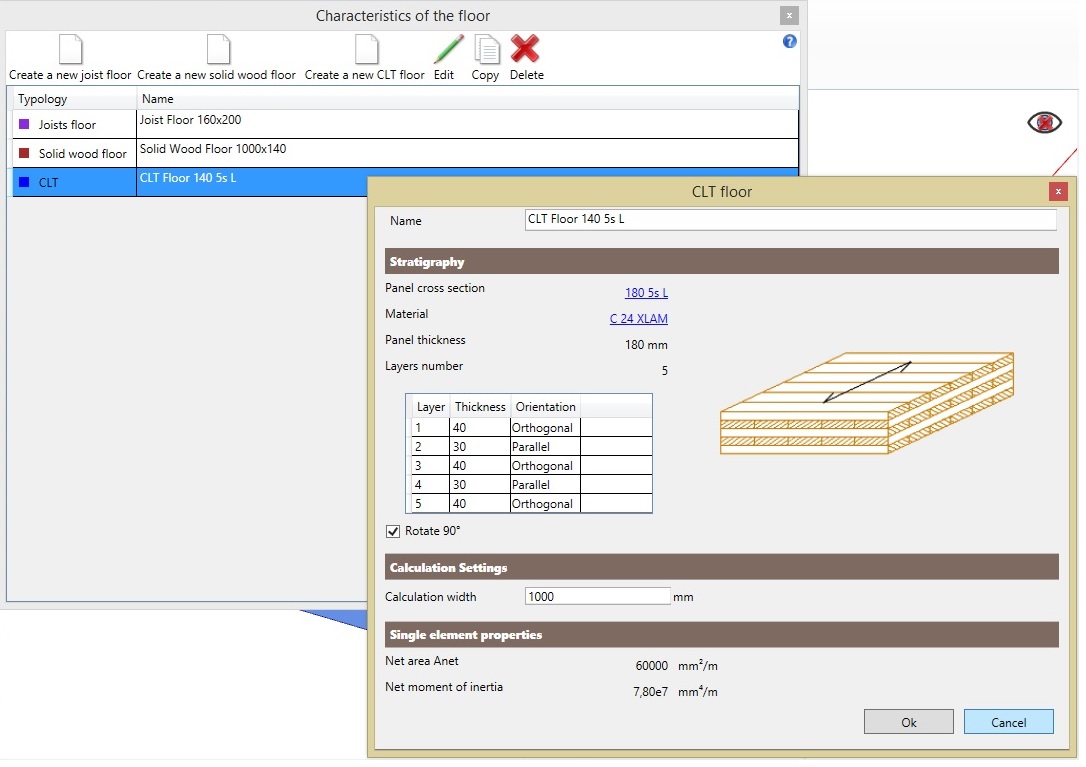Click the Calculation Settings section header

pos(722,567)
